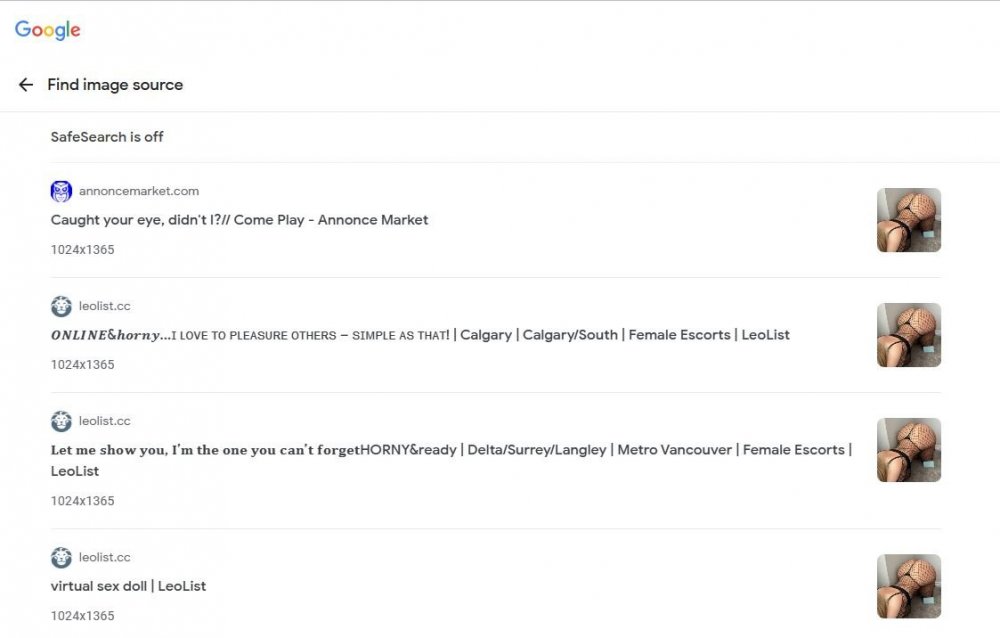
Task: Click the lion favicon beside the last LeoList result
Action: click(61, 558)
